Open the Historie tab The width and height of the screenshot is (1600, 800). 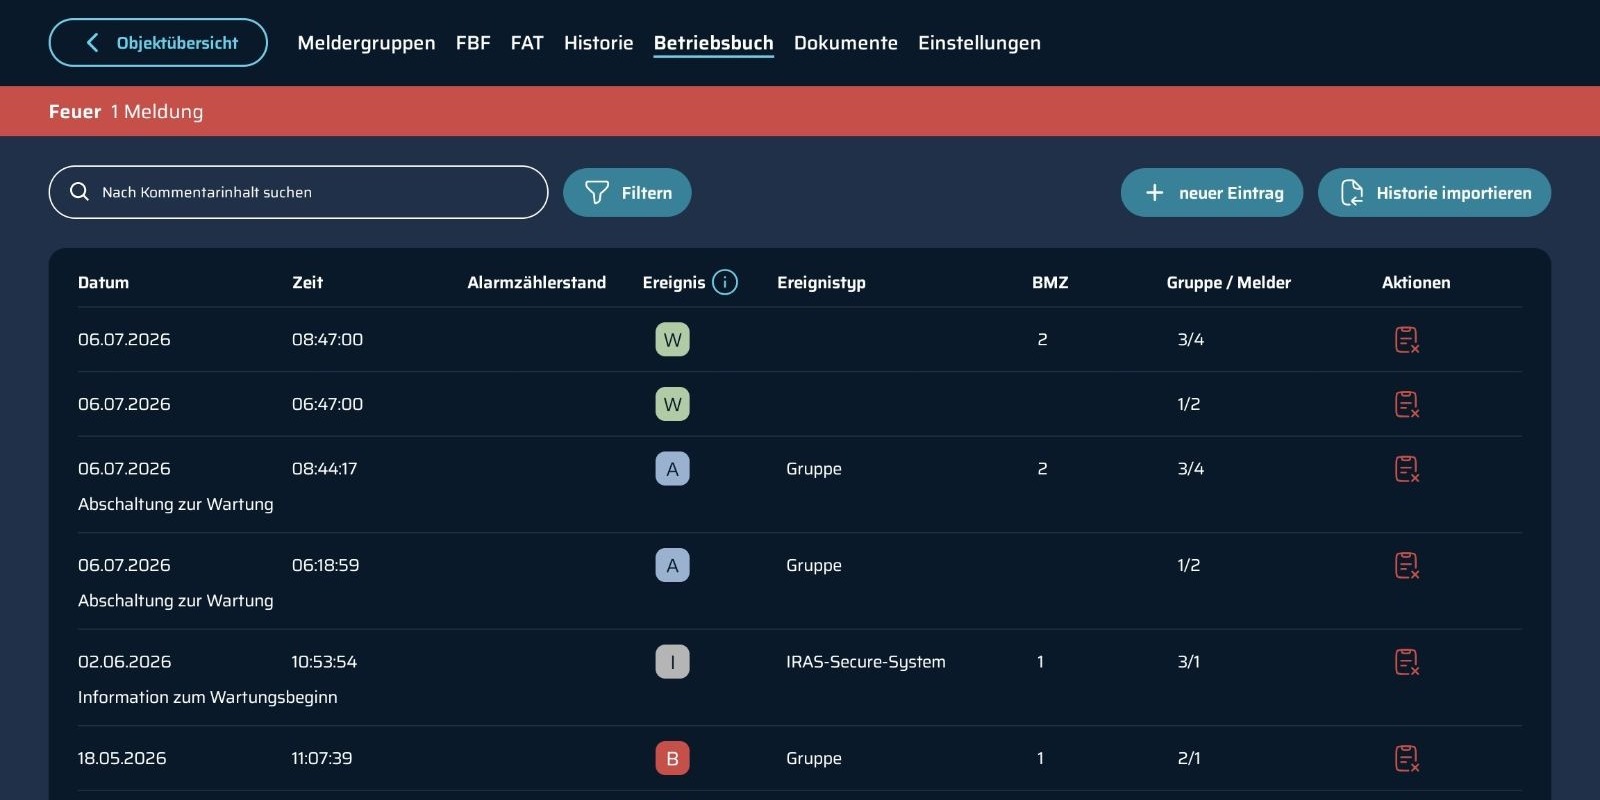tap(598, 43)
